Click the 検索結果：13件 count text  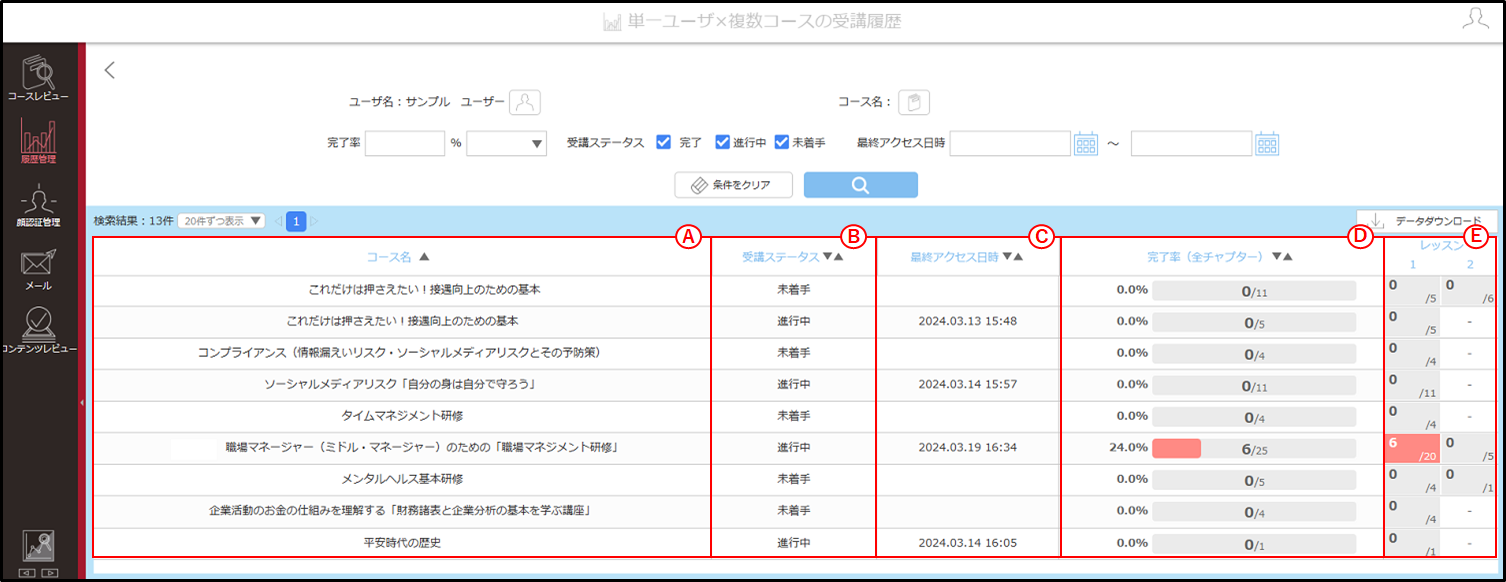(133, 221)
